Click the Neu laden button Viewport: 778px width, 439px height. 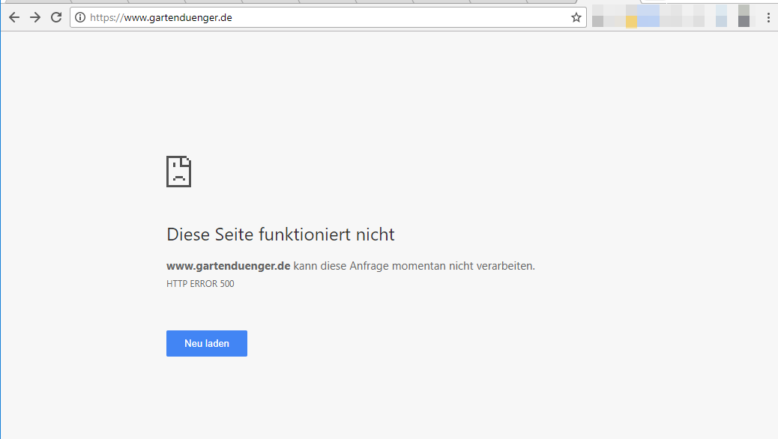[x=206, y=343]
